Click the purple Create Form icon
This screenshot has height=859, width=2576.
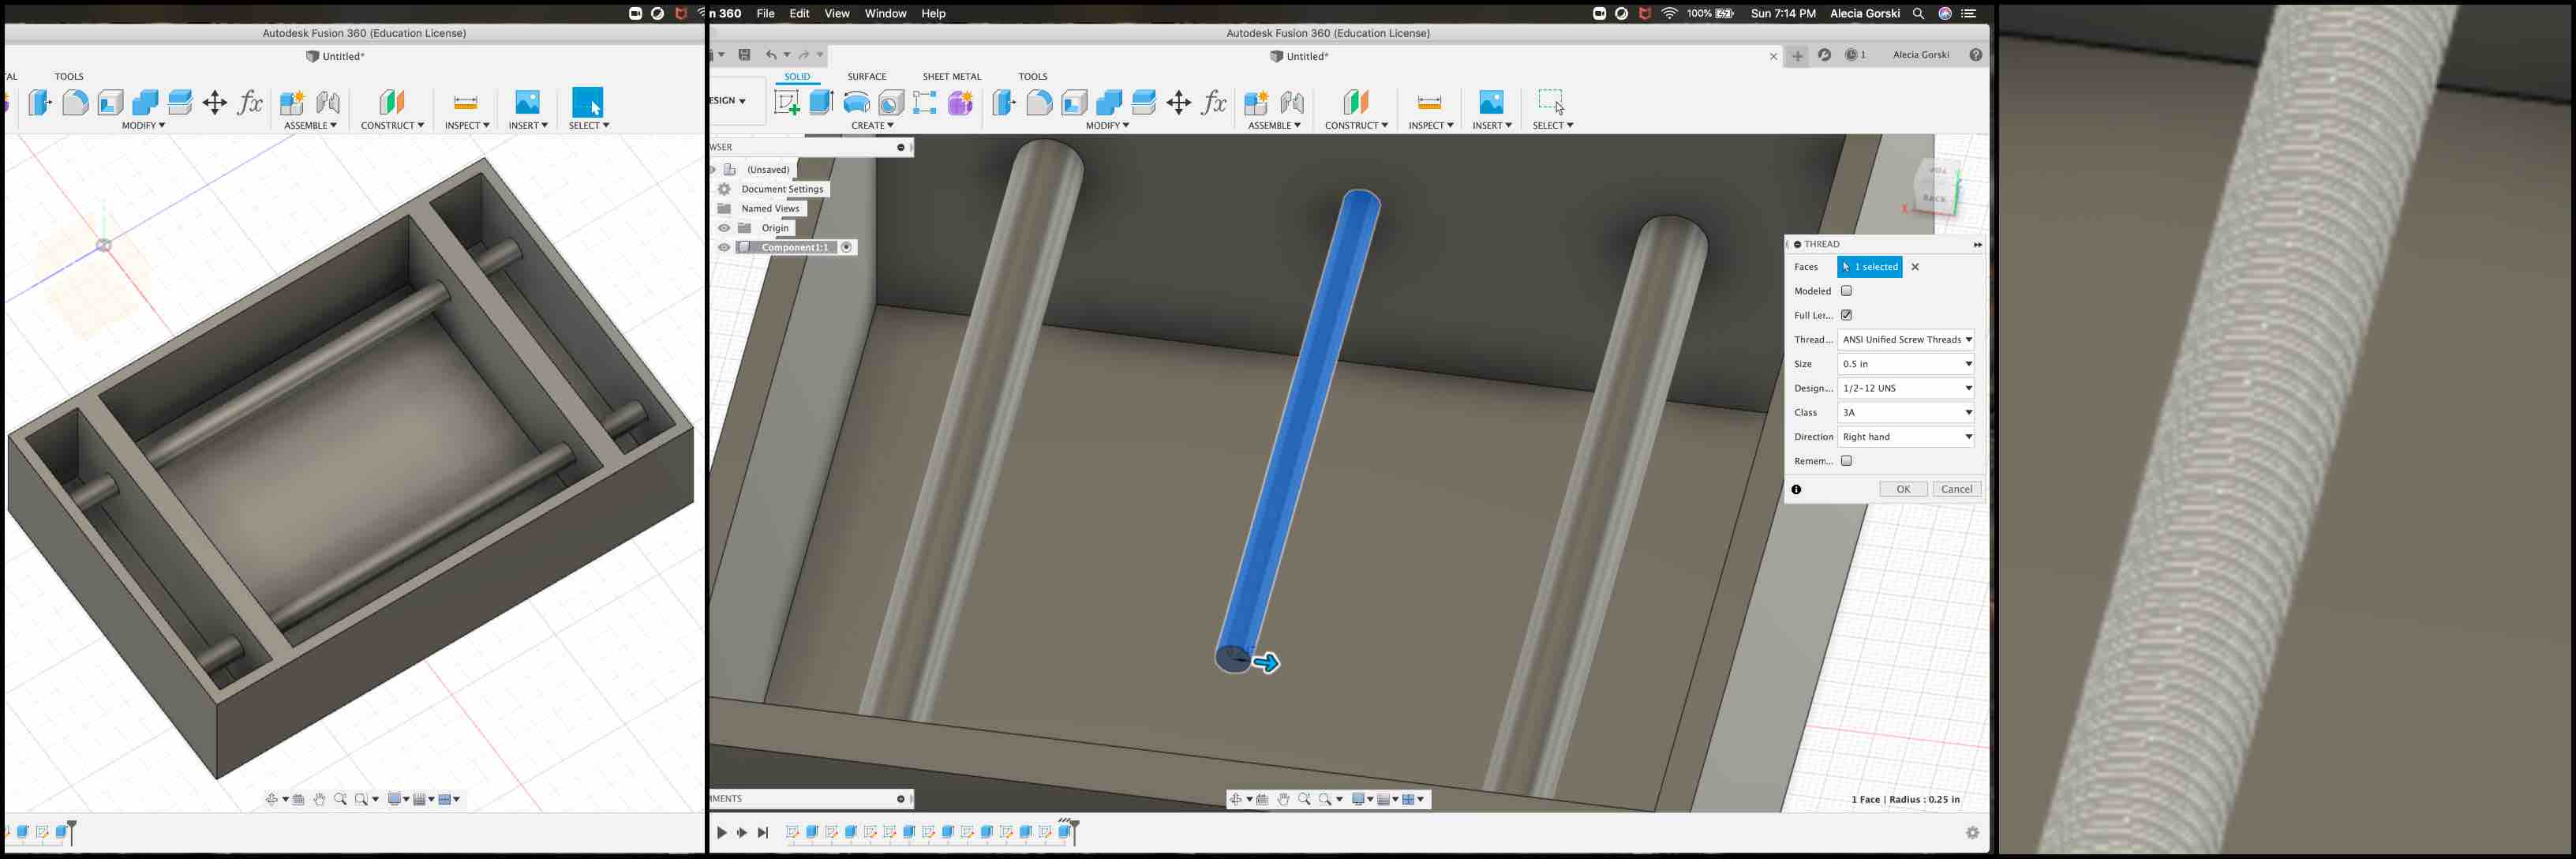click(x=960, y=102)
